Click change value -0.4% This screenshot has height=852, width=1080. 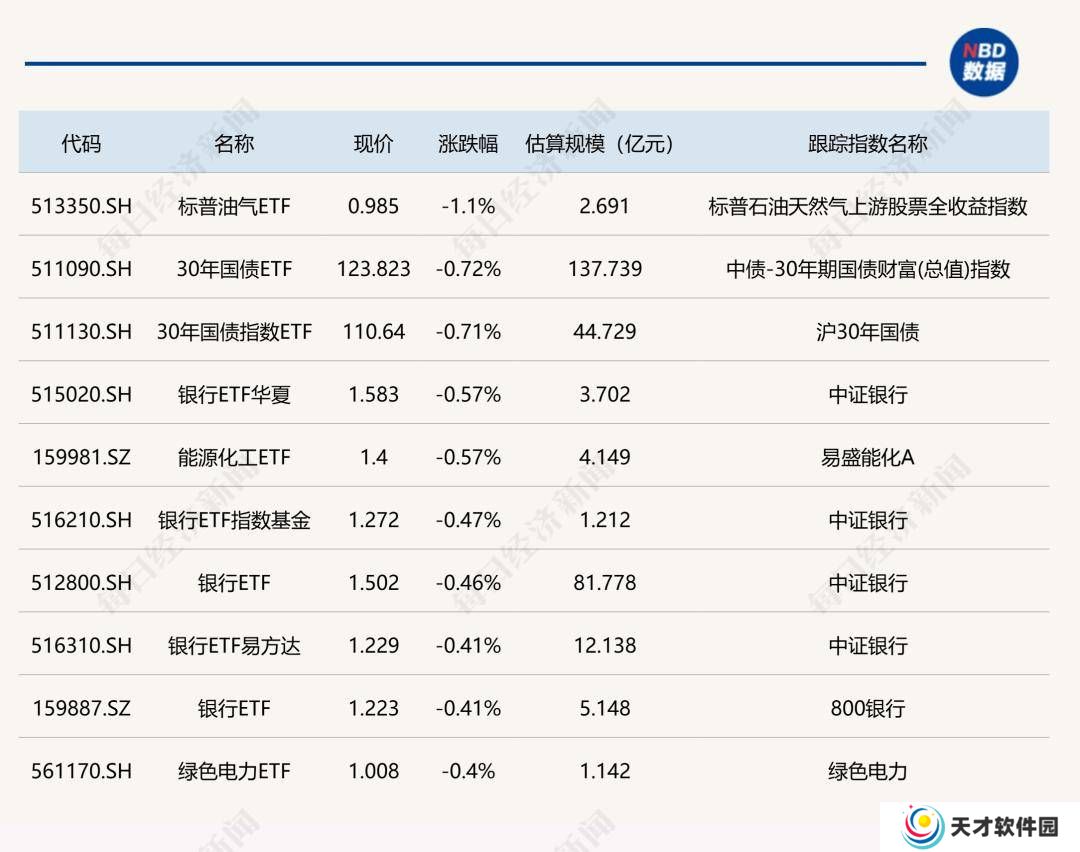pos(468,771)
